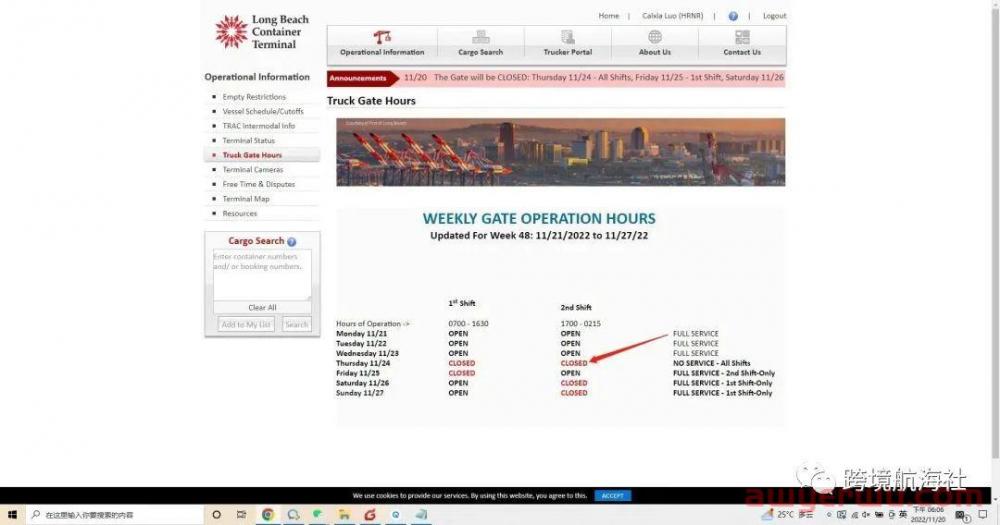Focus the container numbers text box
1000x525 pixels.
[x=262, y=275]
